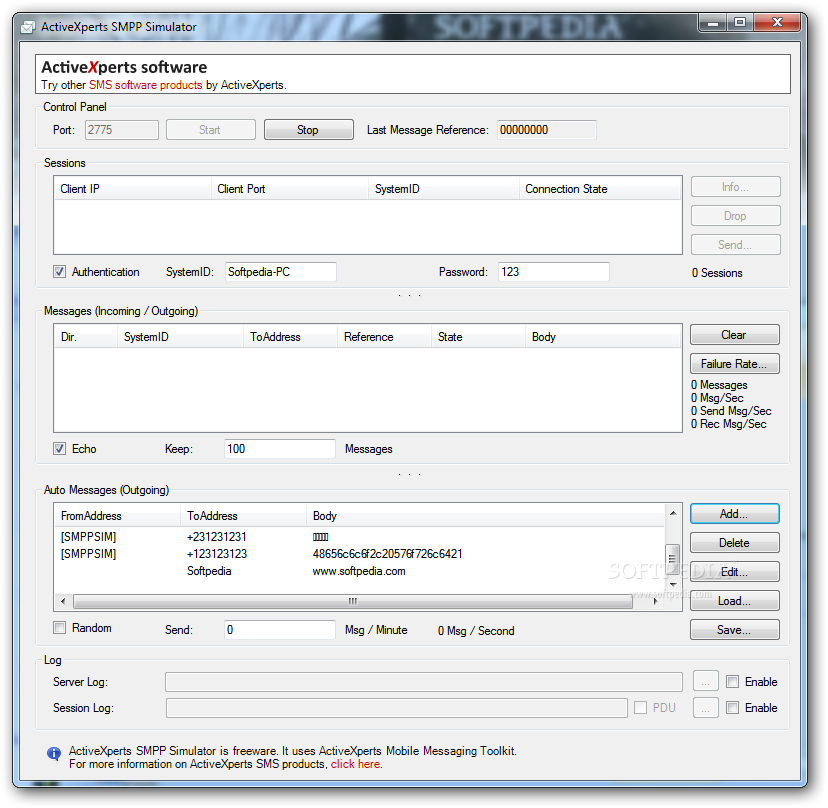The height and width of the screenshot is (808, 828).
Task: Click the Messages SystemID column header
Action: (x=180, y=336)
